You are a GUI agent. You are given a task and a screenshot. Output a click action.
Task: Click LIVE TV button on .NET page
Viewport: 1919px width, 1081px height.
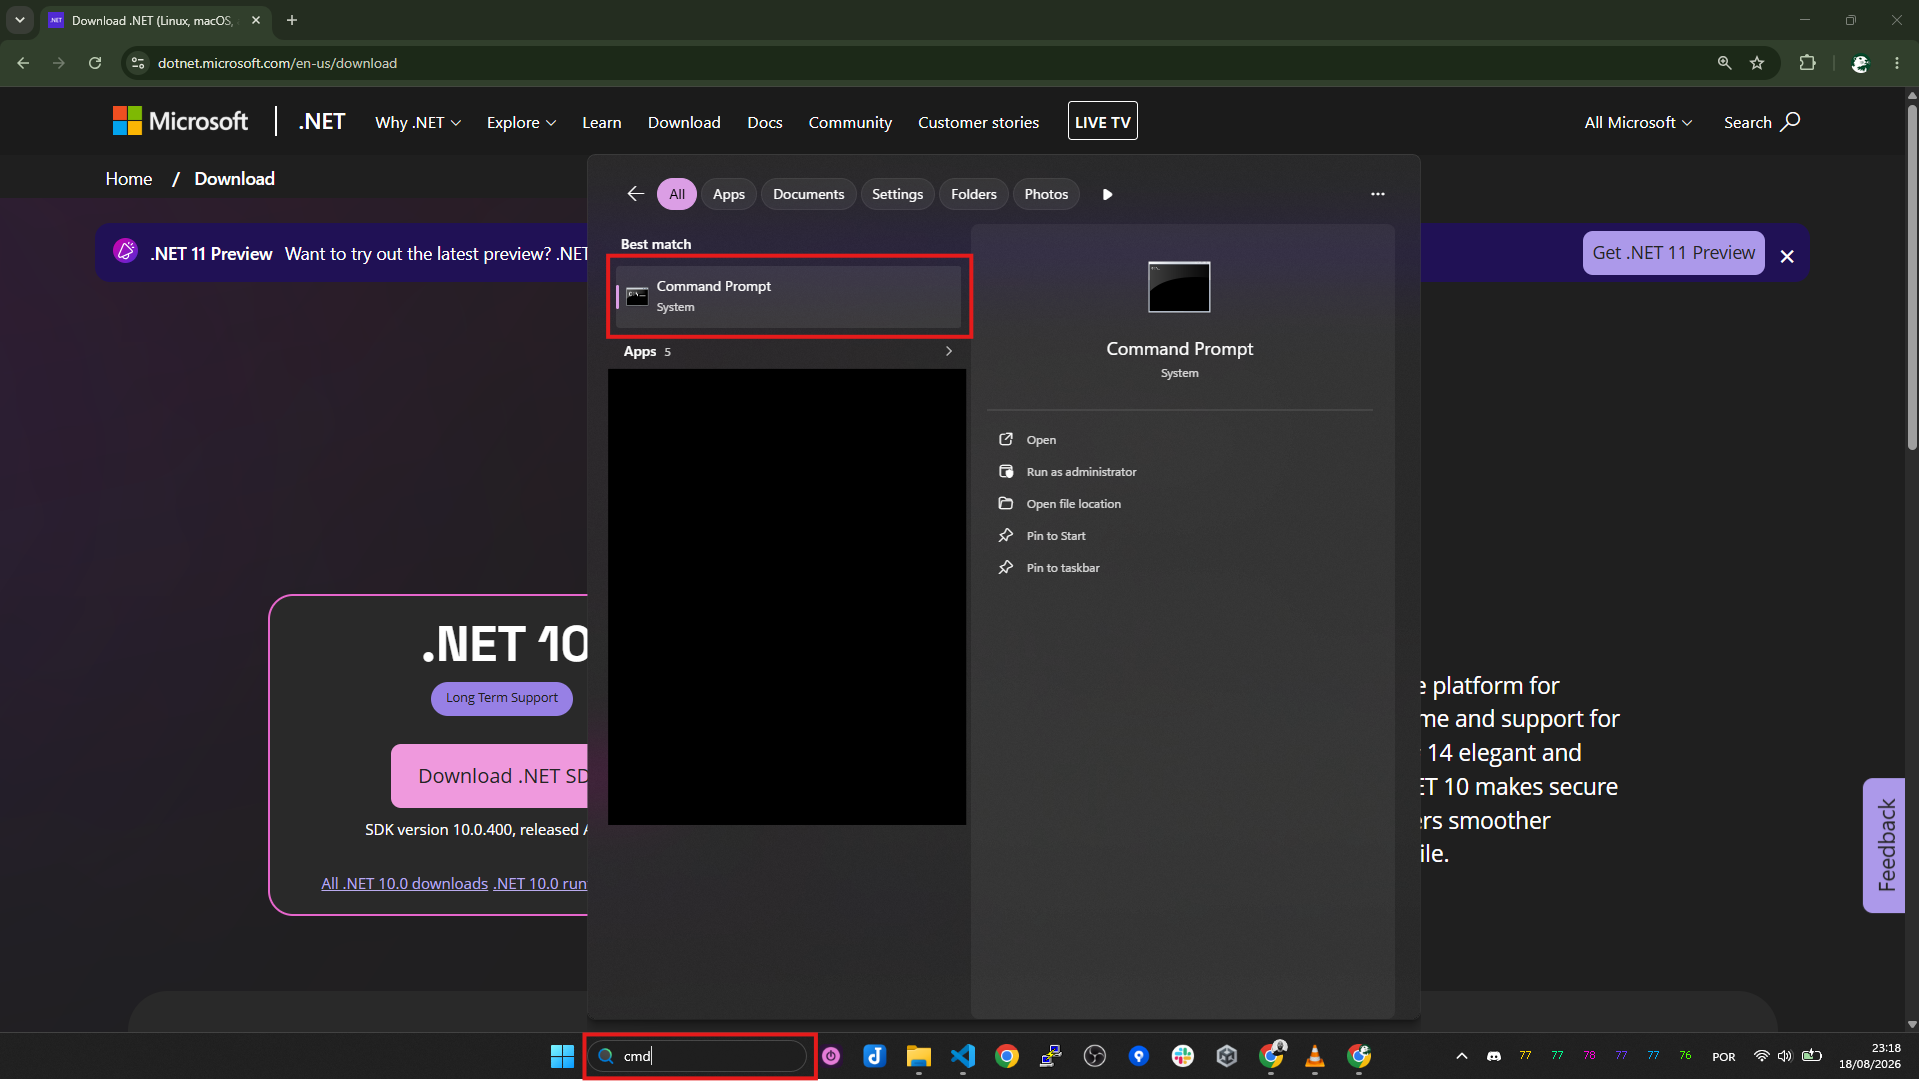(x=1102, y=121)
